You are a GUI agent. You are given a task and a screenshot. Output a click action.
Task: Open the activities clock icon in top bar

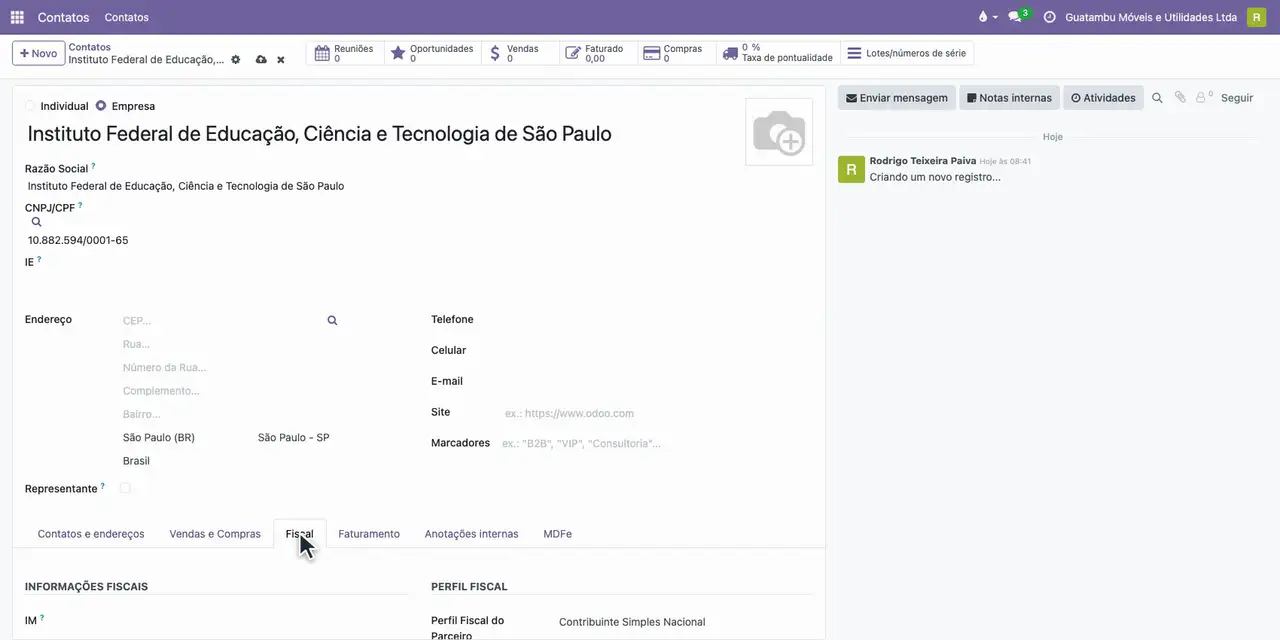(x=1049, y=17)
